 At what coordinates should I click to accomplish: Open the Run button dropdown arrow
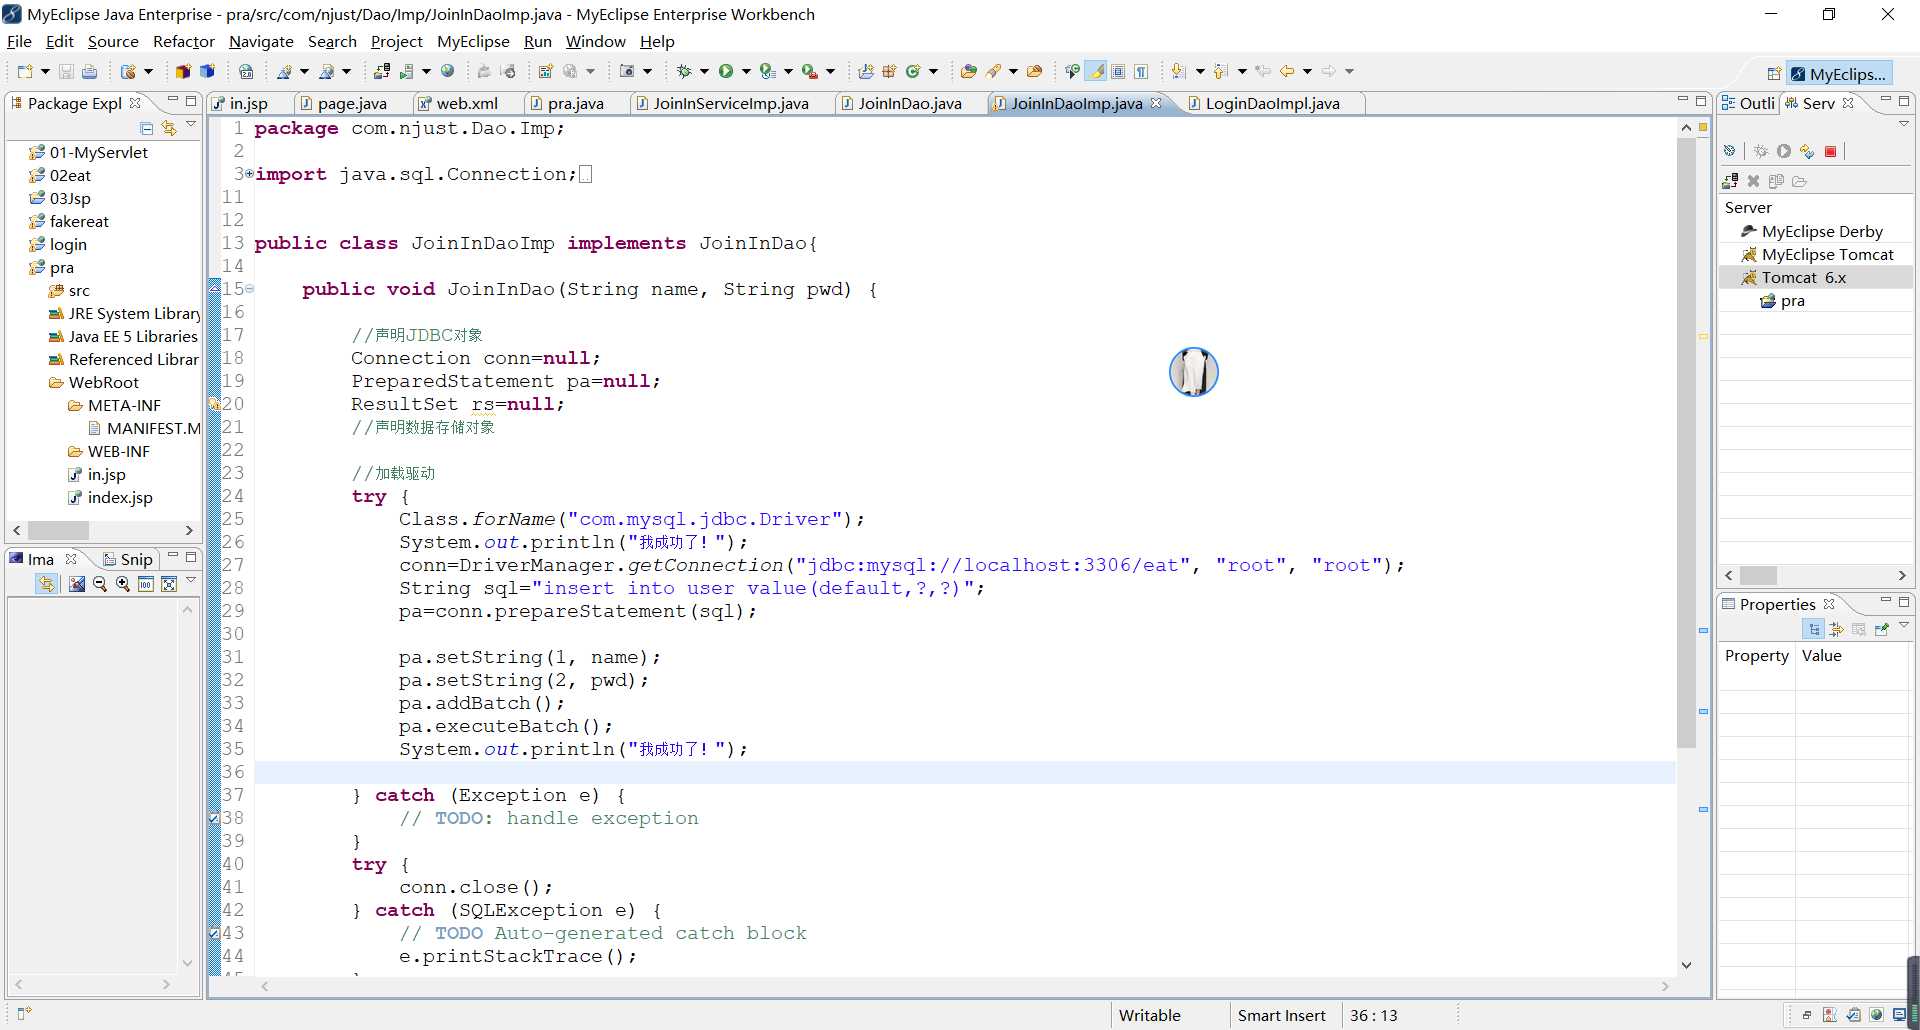click(746, 71)
